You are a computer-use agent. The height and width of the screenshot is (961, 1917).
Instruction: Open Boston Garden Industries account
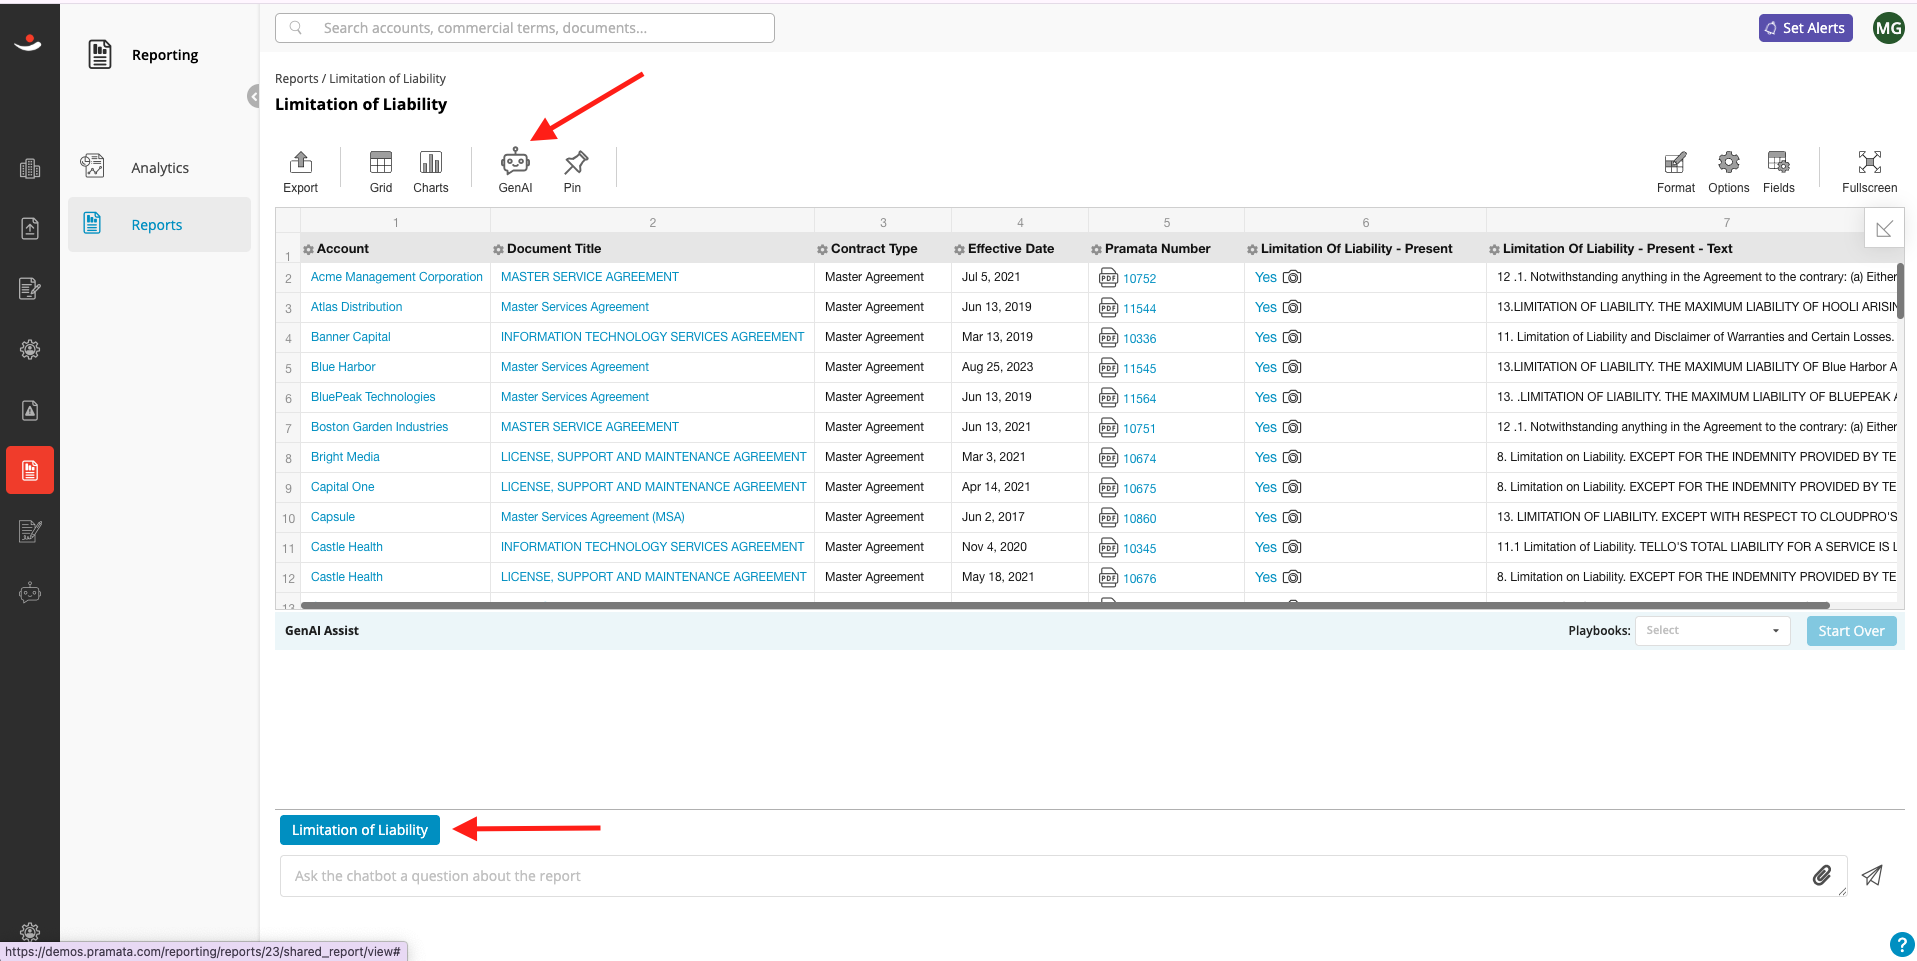point(379,427)
